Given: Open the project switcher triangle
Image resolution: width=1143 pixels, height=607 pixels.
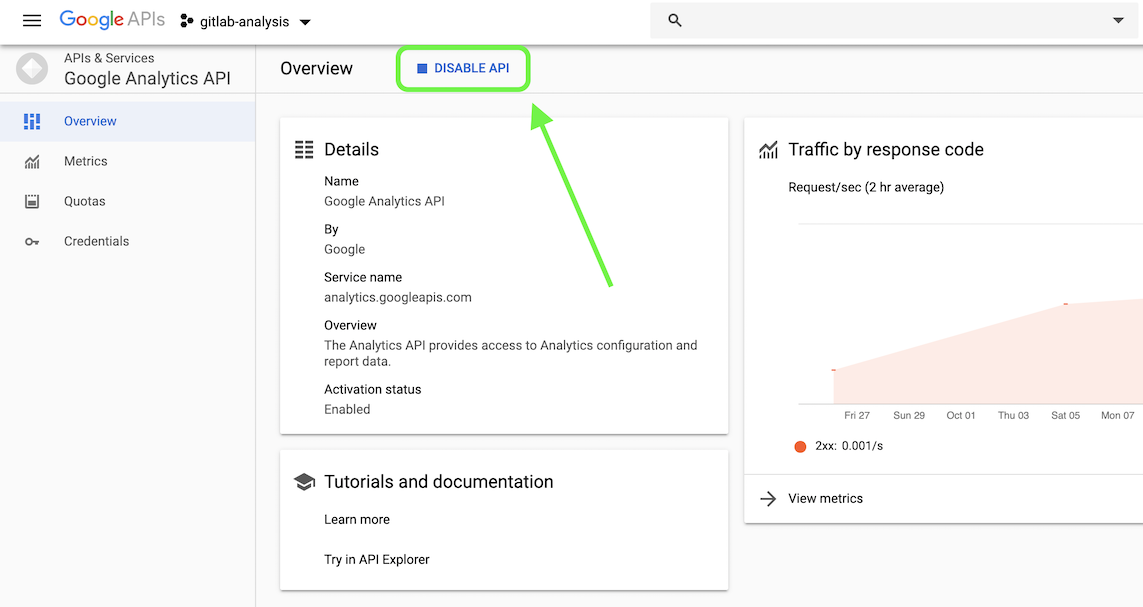Looking at the screenshot, I should point(305,21).
